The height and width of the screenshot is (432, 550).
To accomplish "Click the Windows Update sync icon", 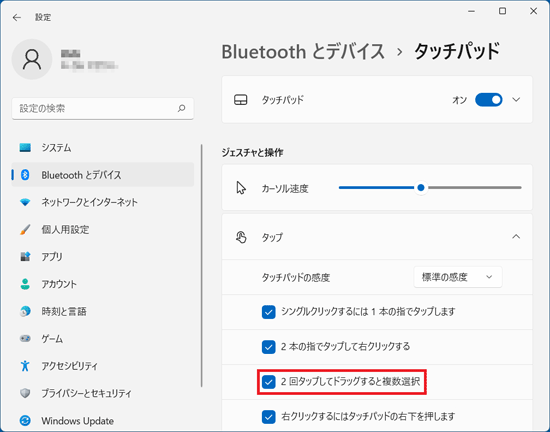I will (x=25, y=420).
